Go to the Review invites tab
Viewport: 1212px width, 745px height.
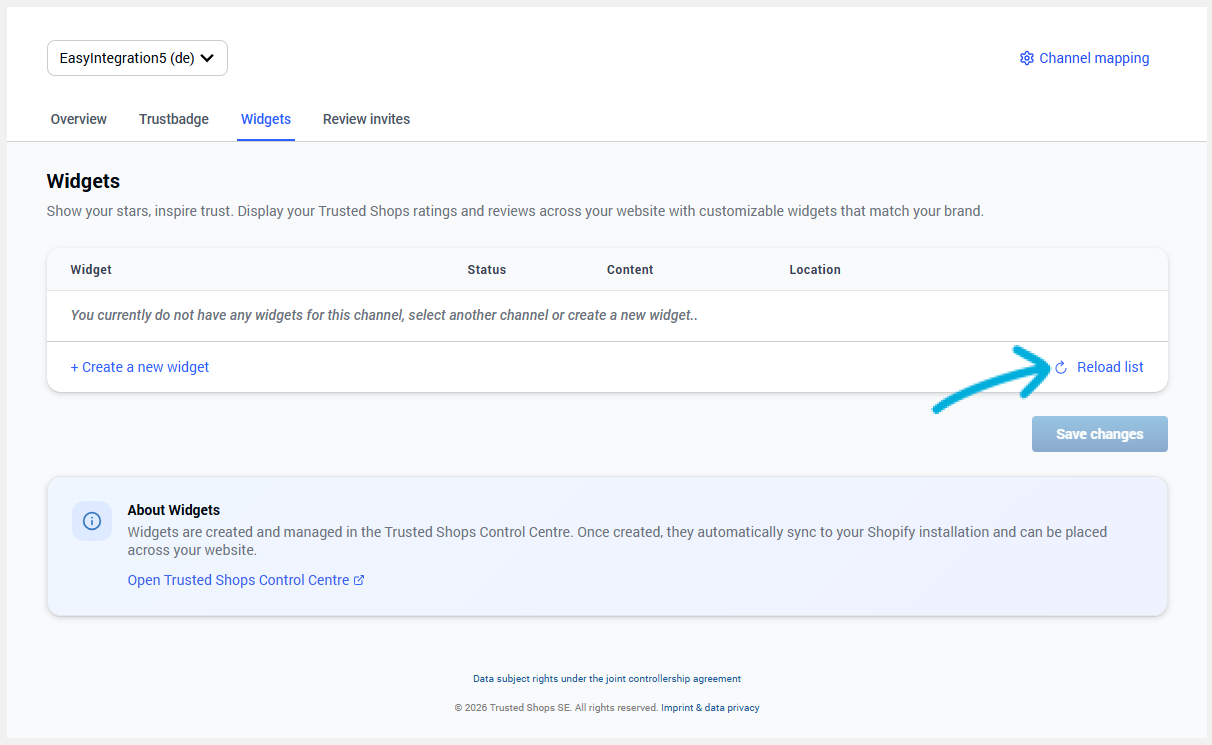point(366,119)
